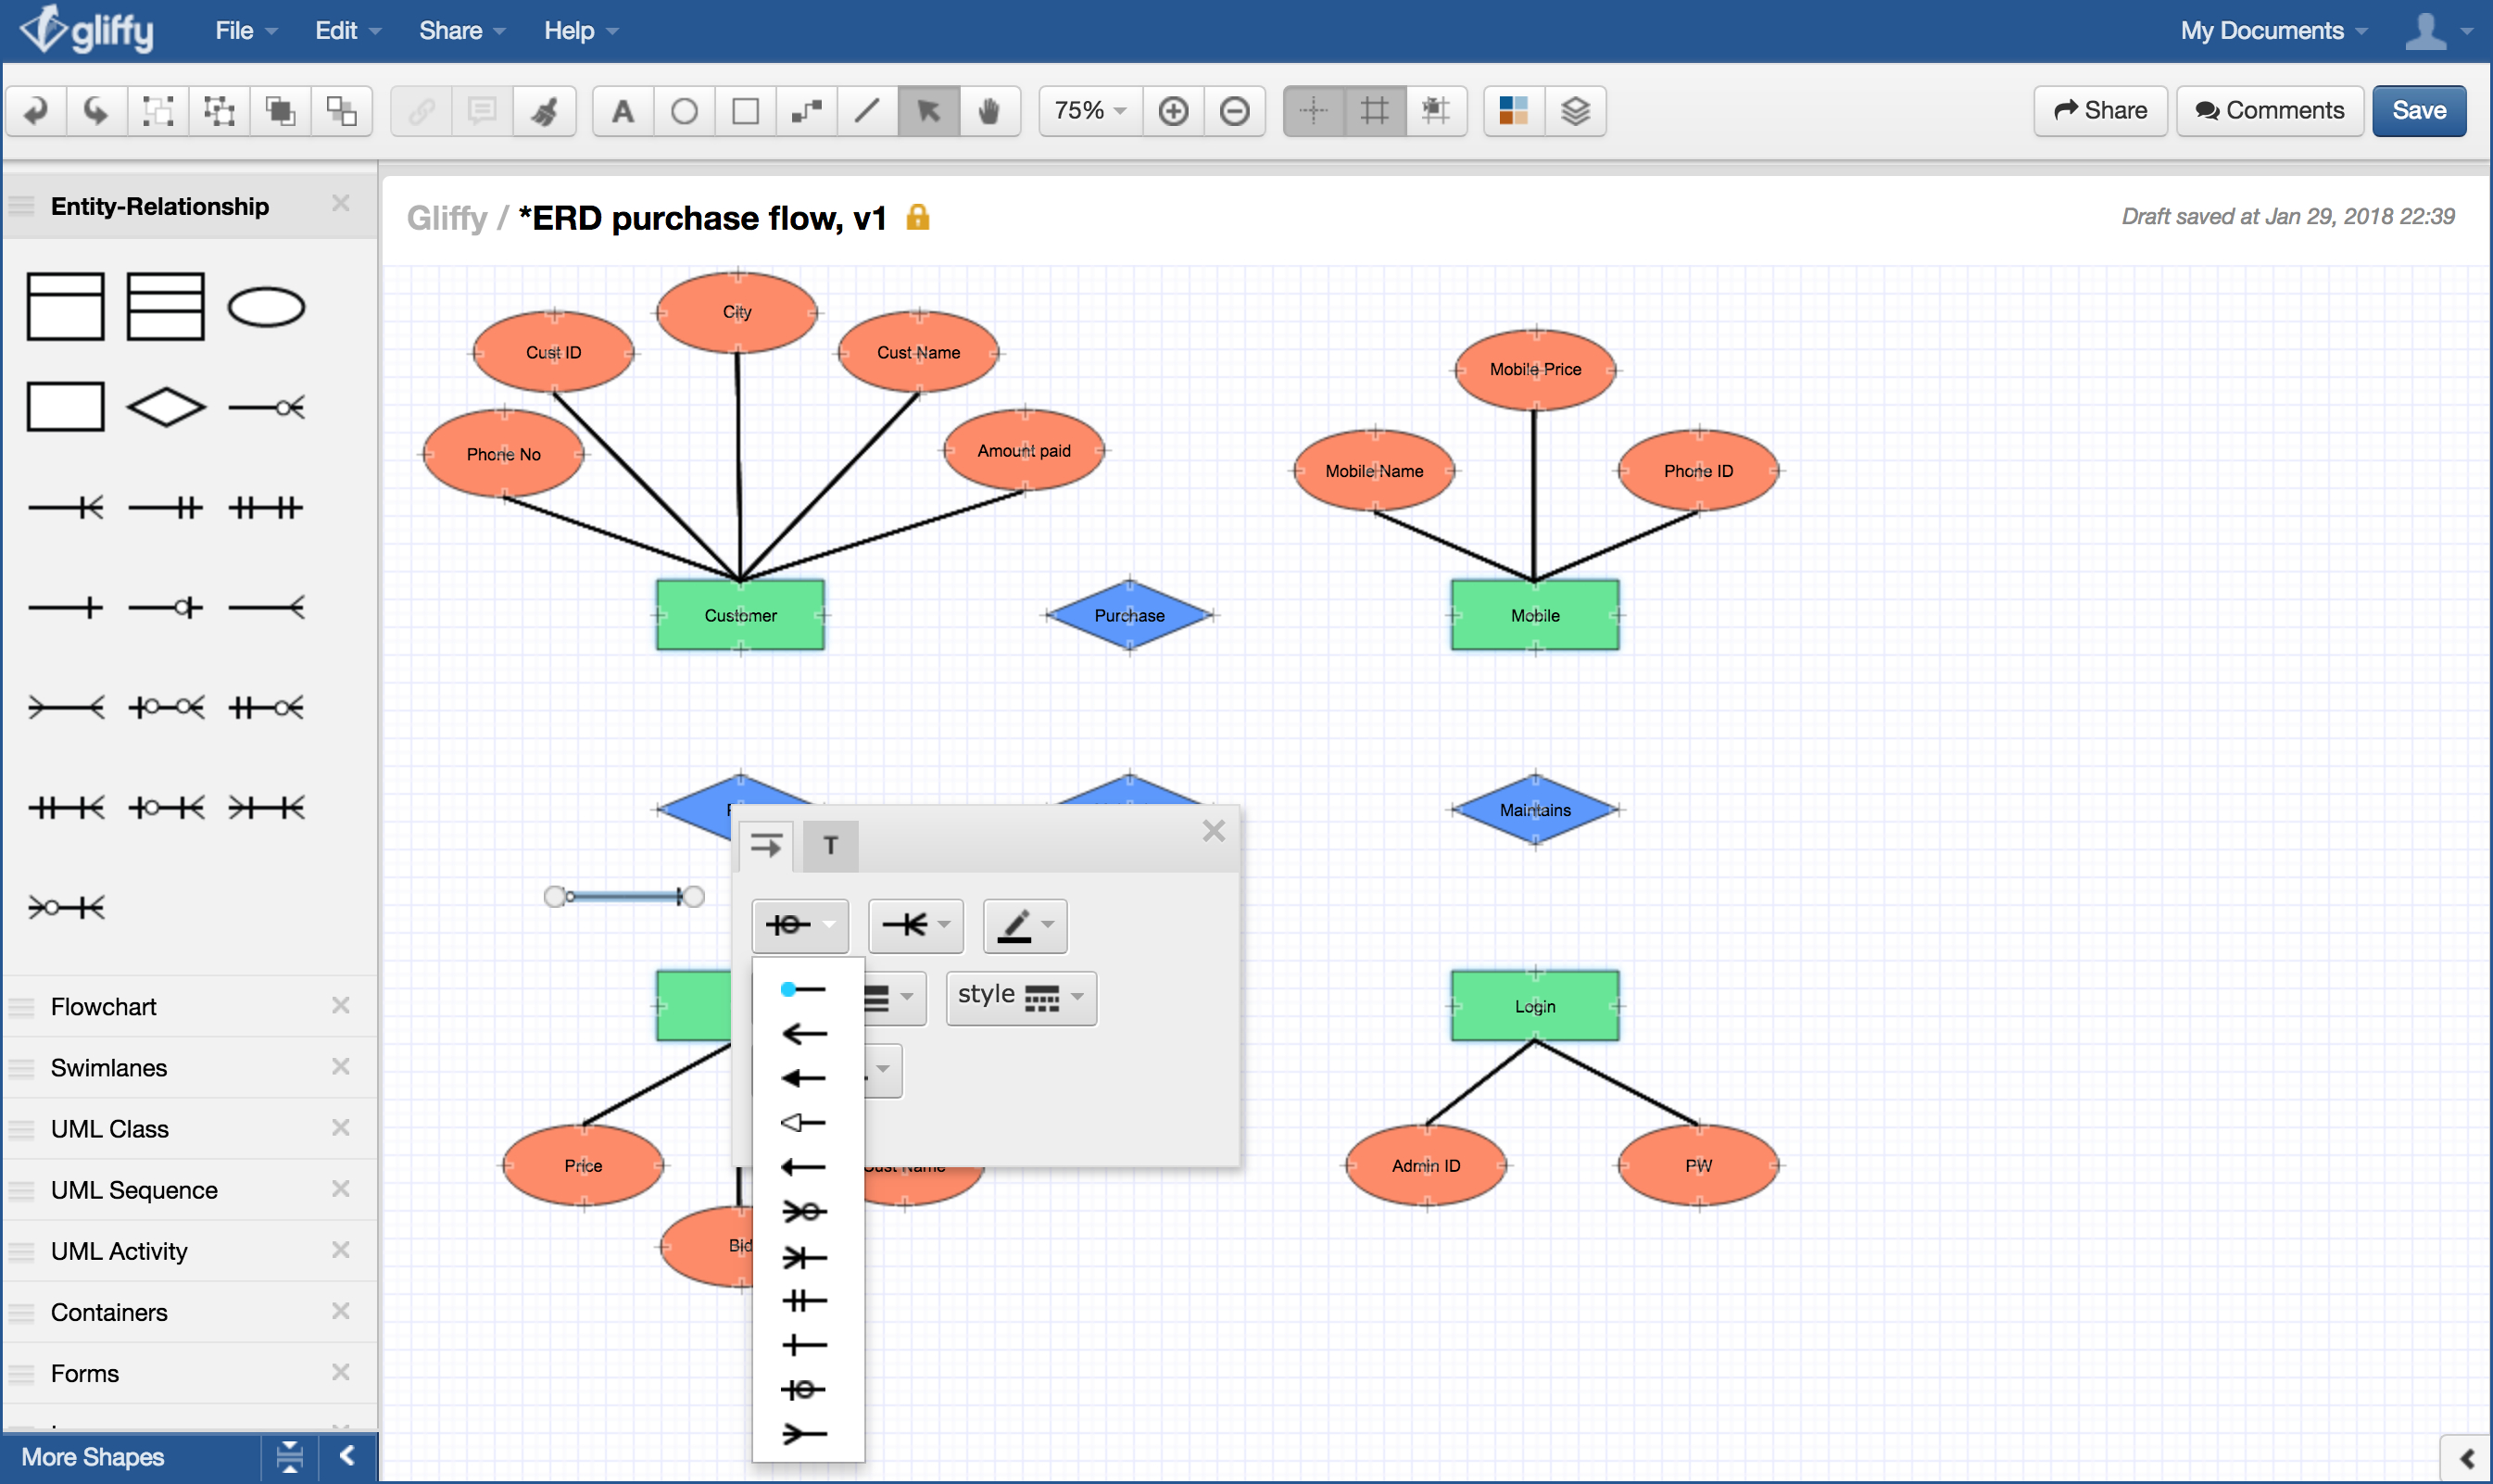The width and height of the screenshot is (2493, 1484).
Task: Enable the grid snap toggle
Action: pos(1435,109)
